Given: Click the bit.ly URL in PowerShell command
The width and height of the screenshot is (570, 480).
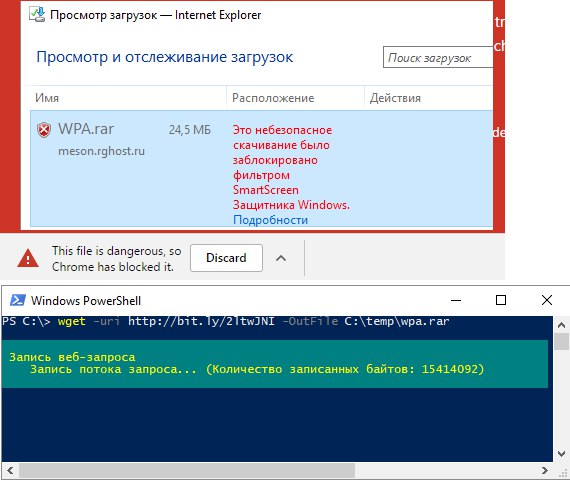Looking at the screenshot, I should [x=201, y=321].
